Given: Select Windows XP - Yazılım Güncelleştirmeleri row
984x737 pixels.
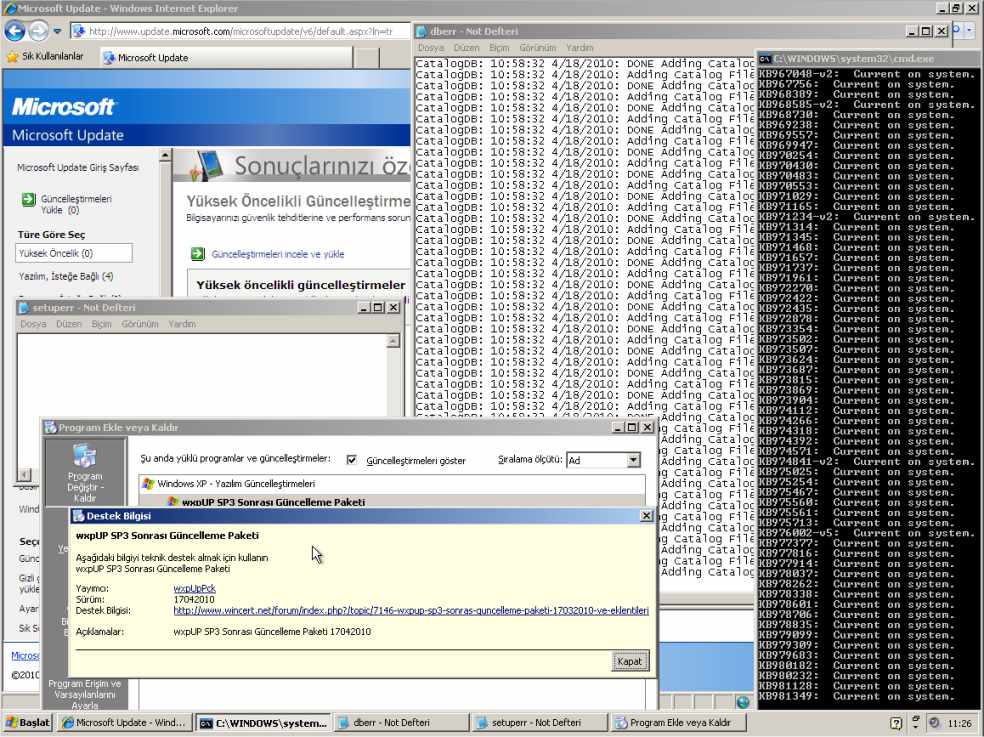Looking at the screenshot, I should coord(392,483).
